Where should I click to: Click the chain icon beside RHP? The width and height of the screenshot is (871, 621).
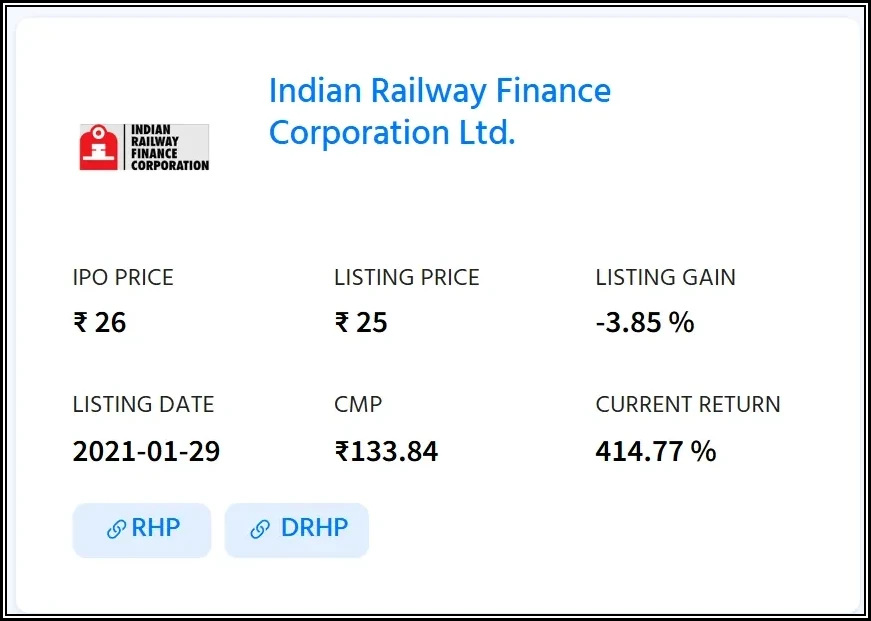coord(116,530)
